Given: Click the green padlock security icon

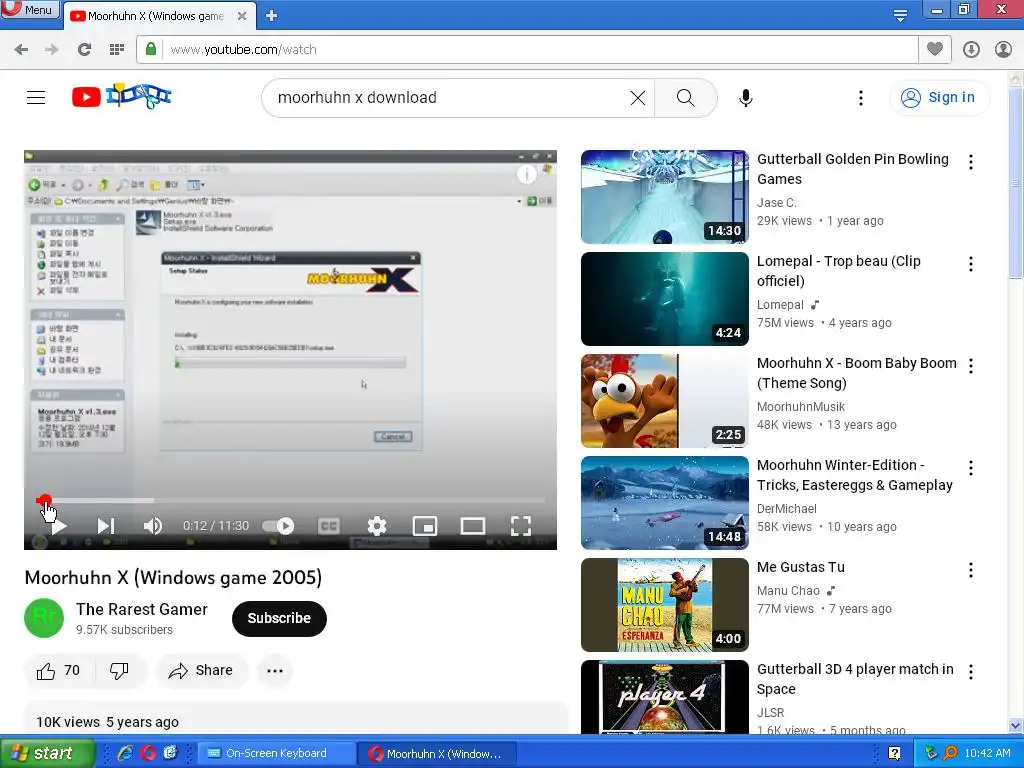Looking at the screenshot, I should tap(151, 49).
